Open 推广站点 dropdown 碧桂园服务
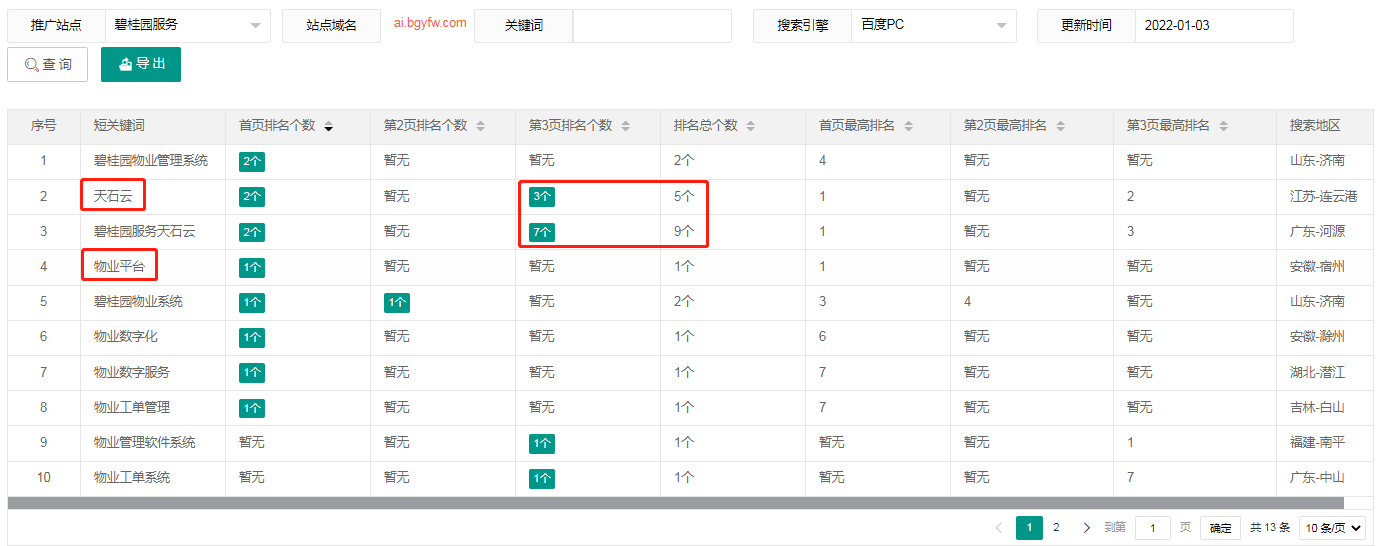 tap(188, 26)
